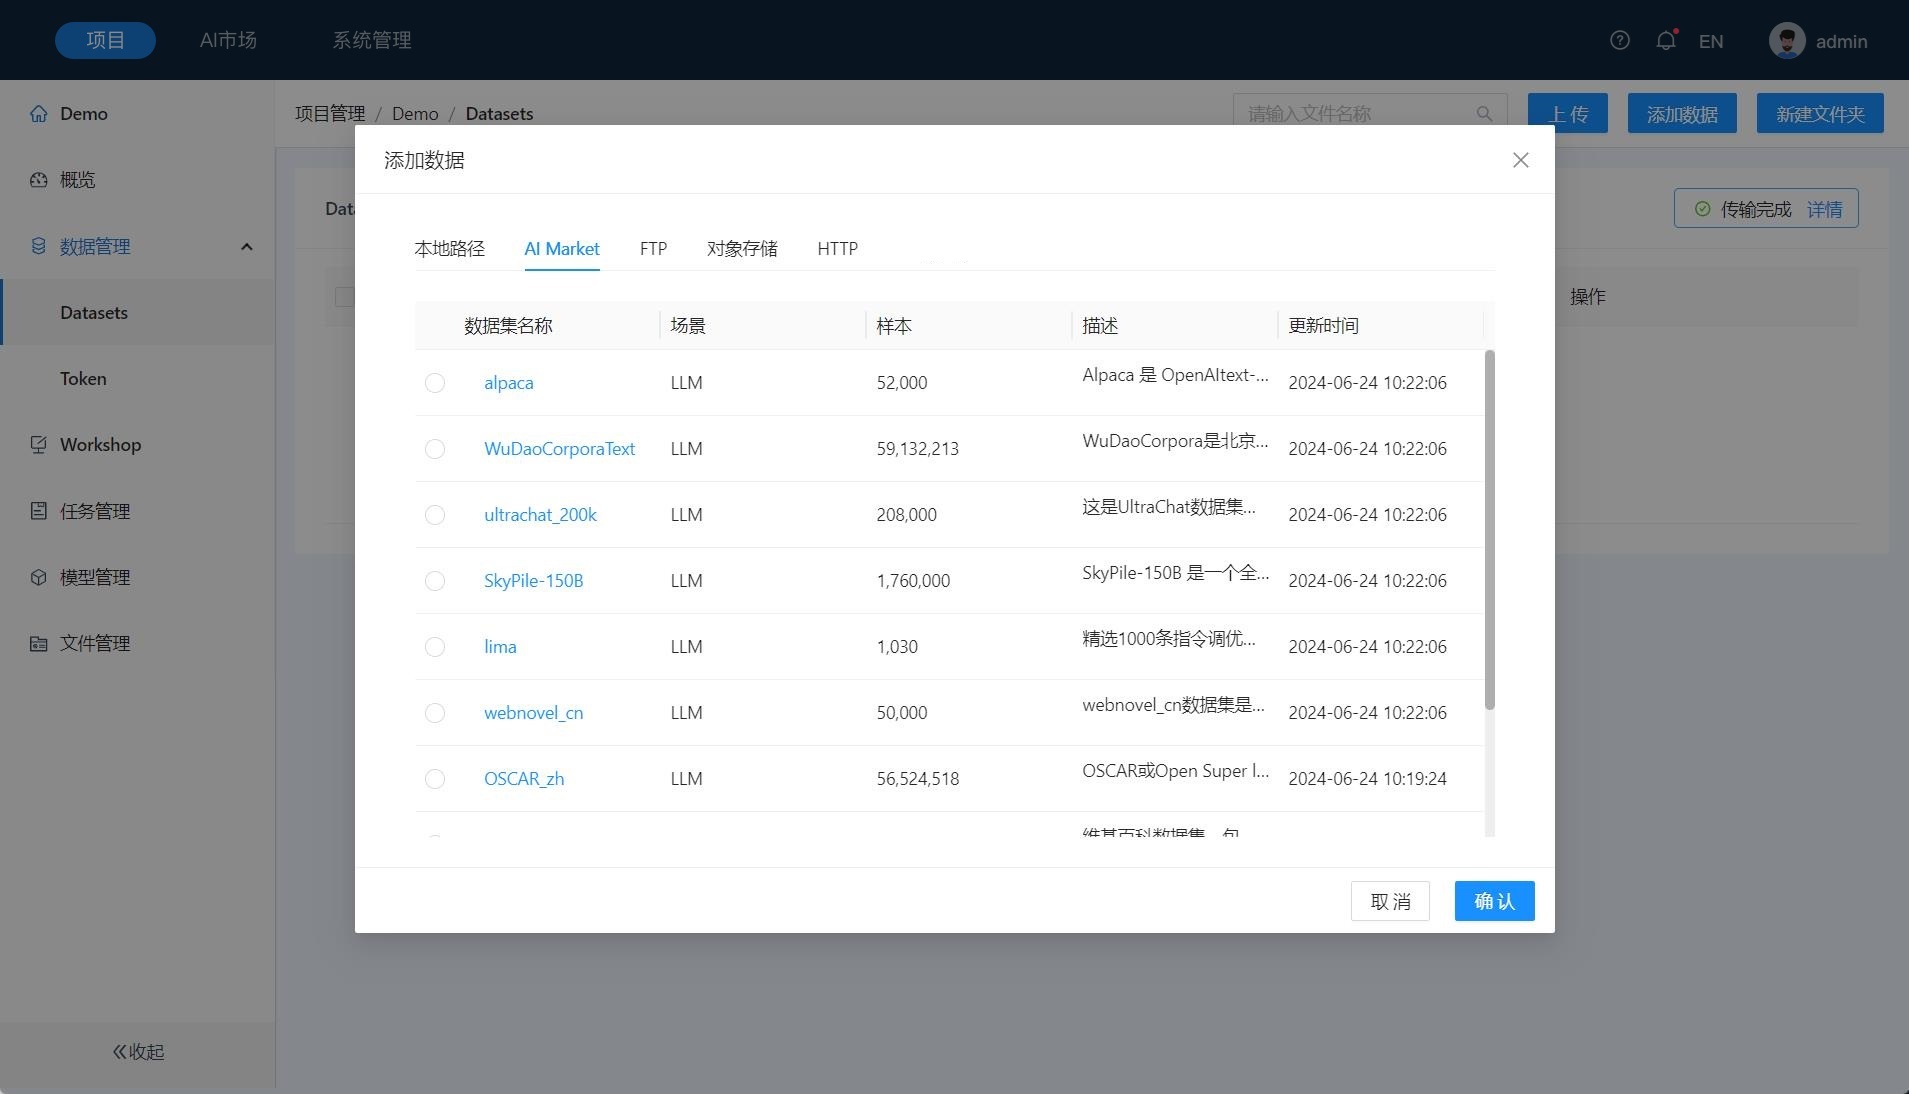Select the SkyPile-150B radio button
The image size is (1909, 1094).
(x=434, y=581)
